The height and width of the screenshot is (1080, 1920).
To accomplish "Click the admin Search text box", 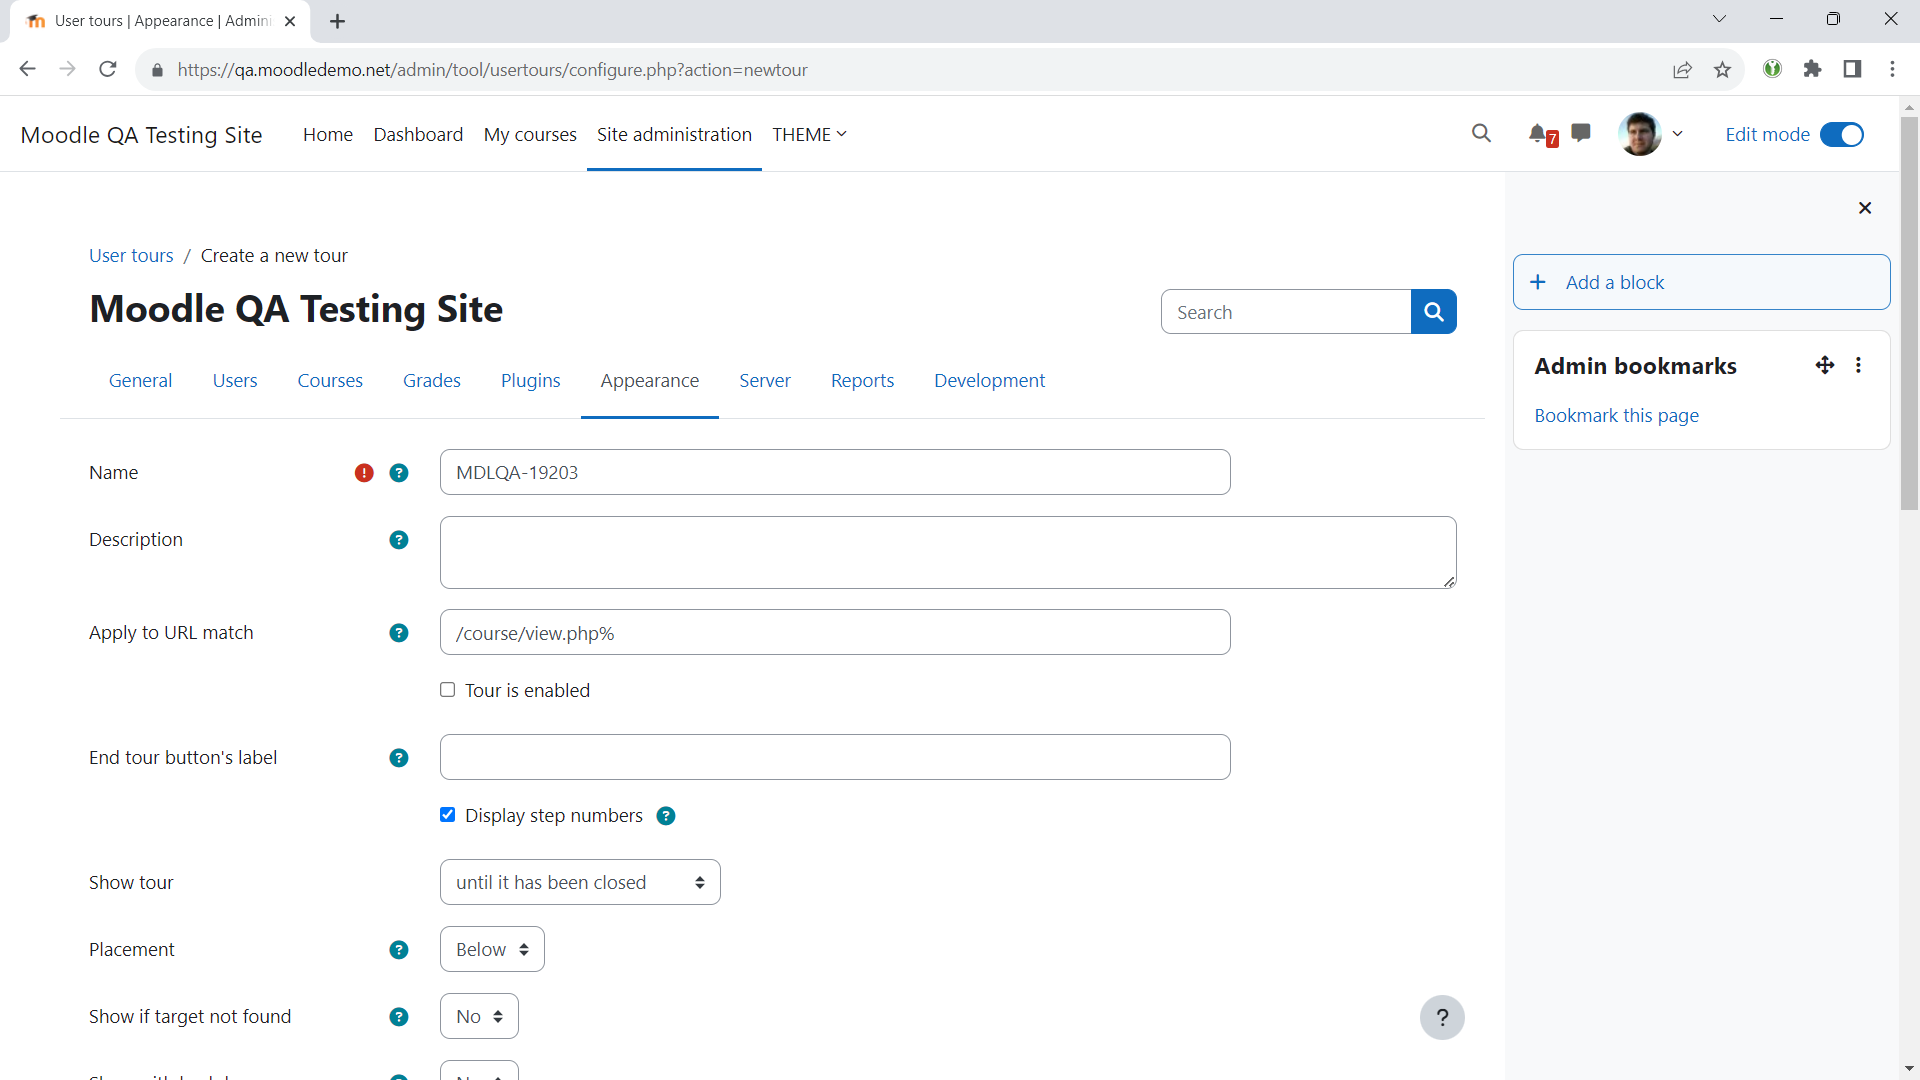I will pyautogui.click(x=1286, y=312).
